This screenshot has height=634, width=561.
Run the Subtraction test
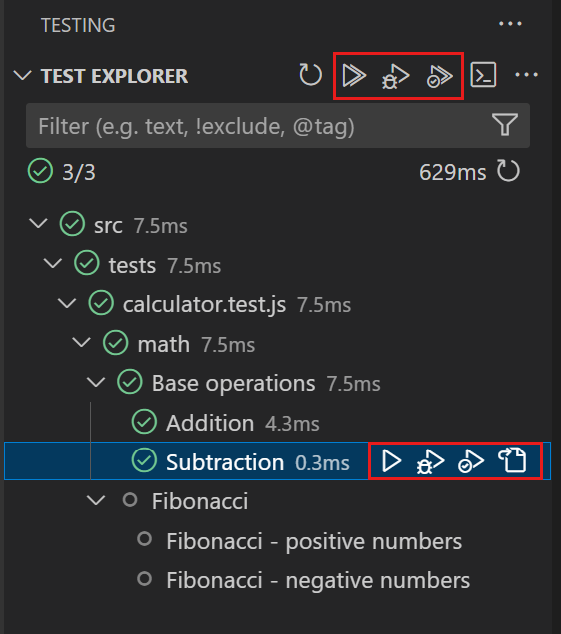pyautogui.click(x=391, y=461)
